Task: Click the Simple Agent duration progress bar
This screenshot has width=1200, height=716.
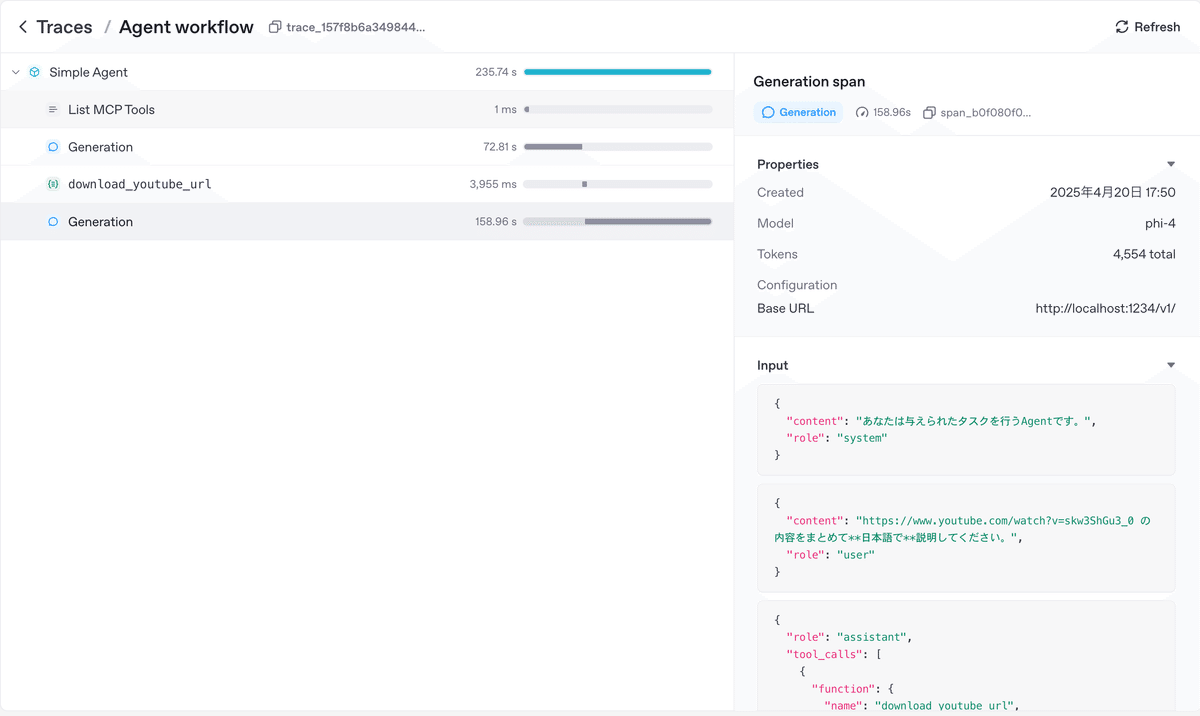Action: coord(617,72)
